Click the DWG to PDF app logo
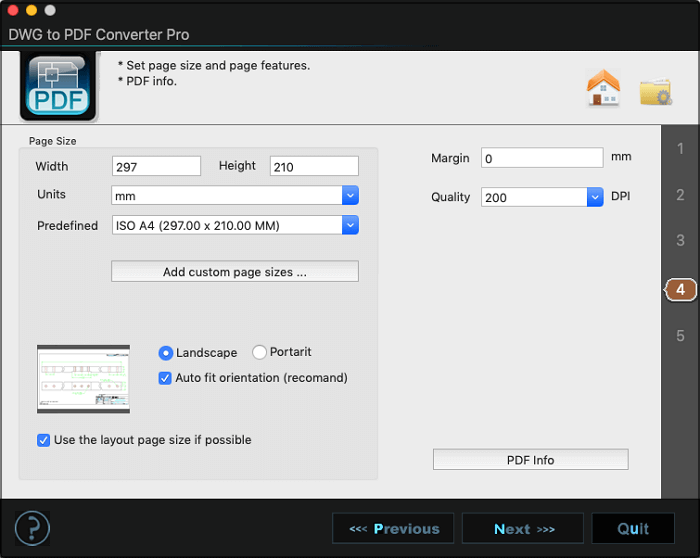Screen dimensions: 700x558 click(x=58, y=86)
